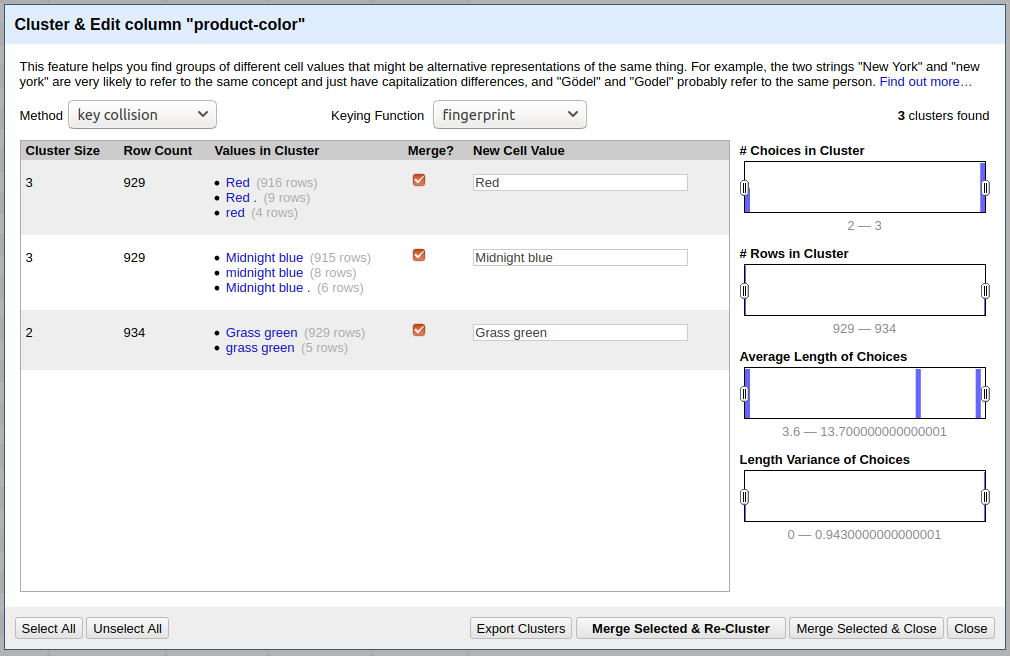
Task: Edit the New Cell Value field showing "Red"
Action: [580, 182]
